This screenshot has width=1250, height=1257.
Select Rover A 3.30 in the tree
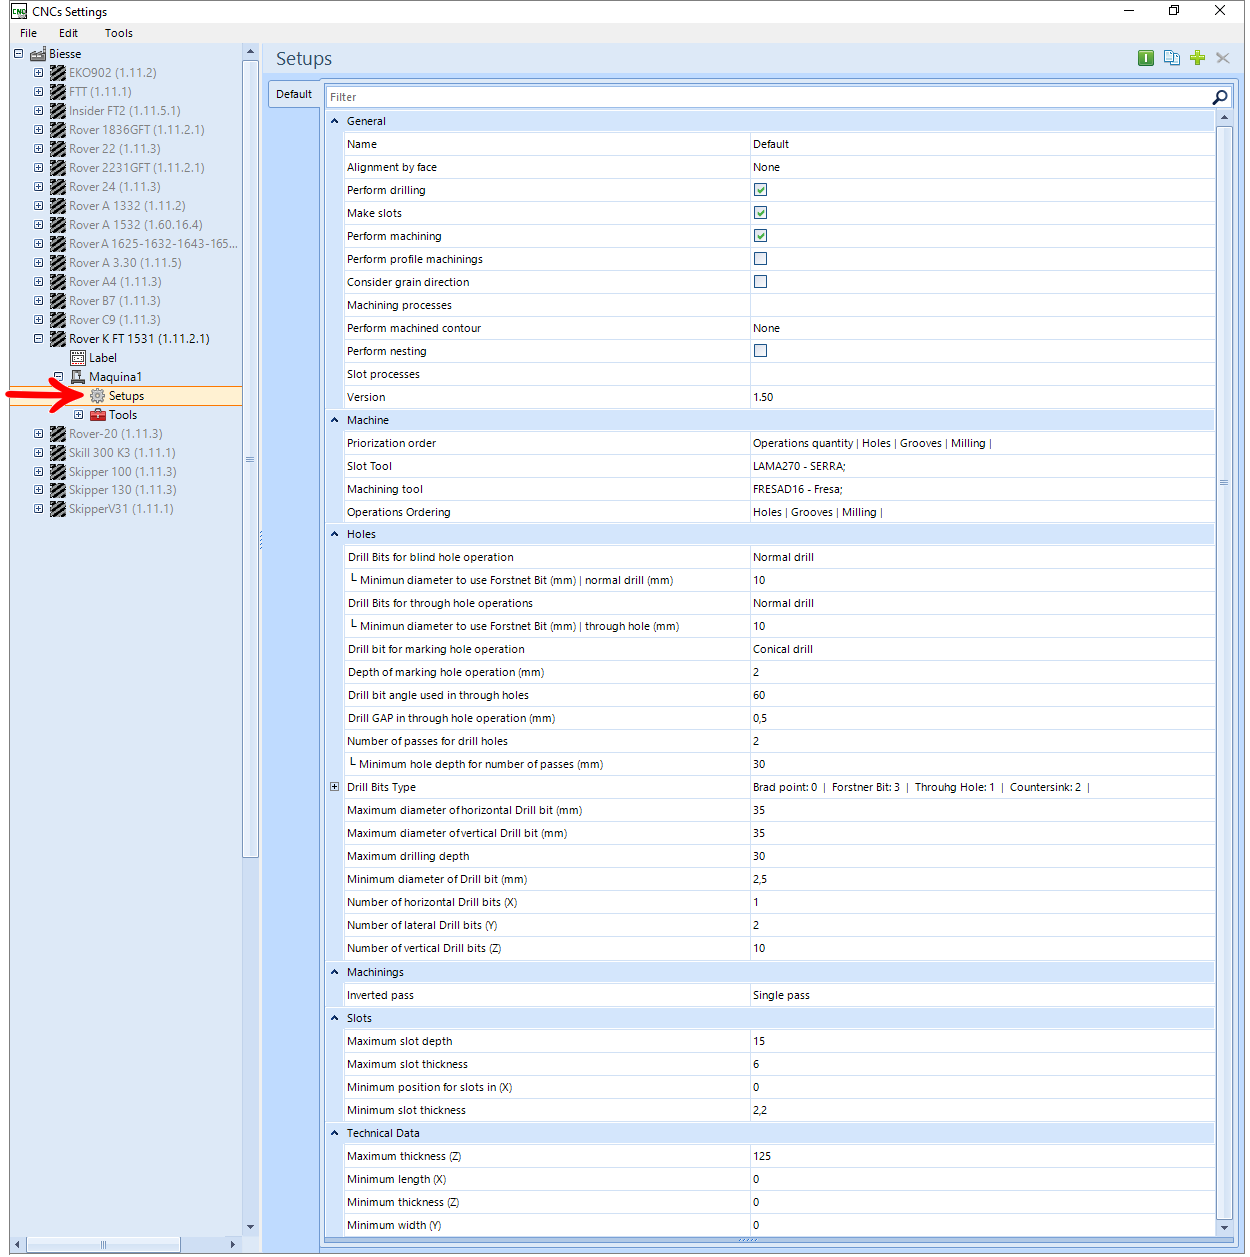tap(125, 263)
